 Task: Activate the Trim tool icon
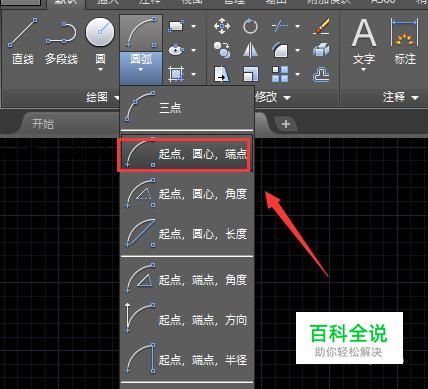point(279,26)
